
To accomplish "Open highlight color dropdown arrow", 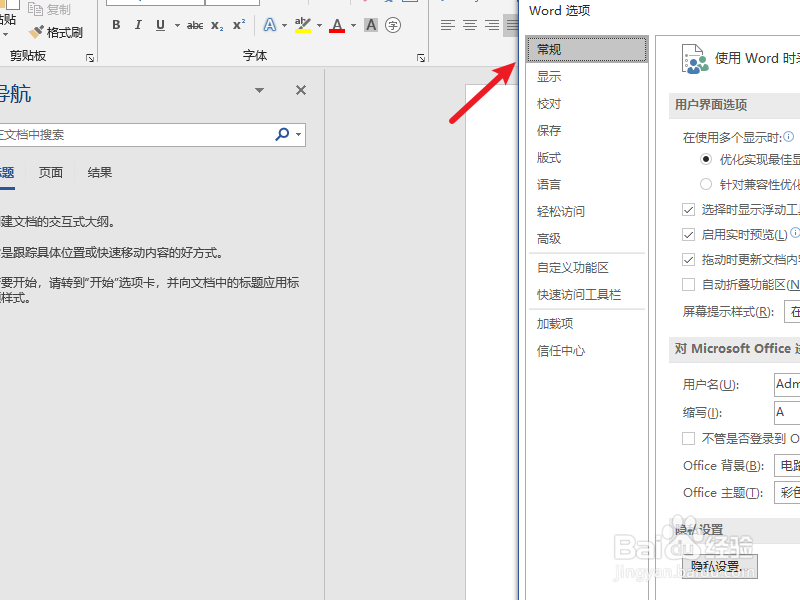I will [x=319, y=25].
